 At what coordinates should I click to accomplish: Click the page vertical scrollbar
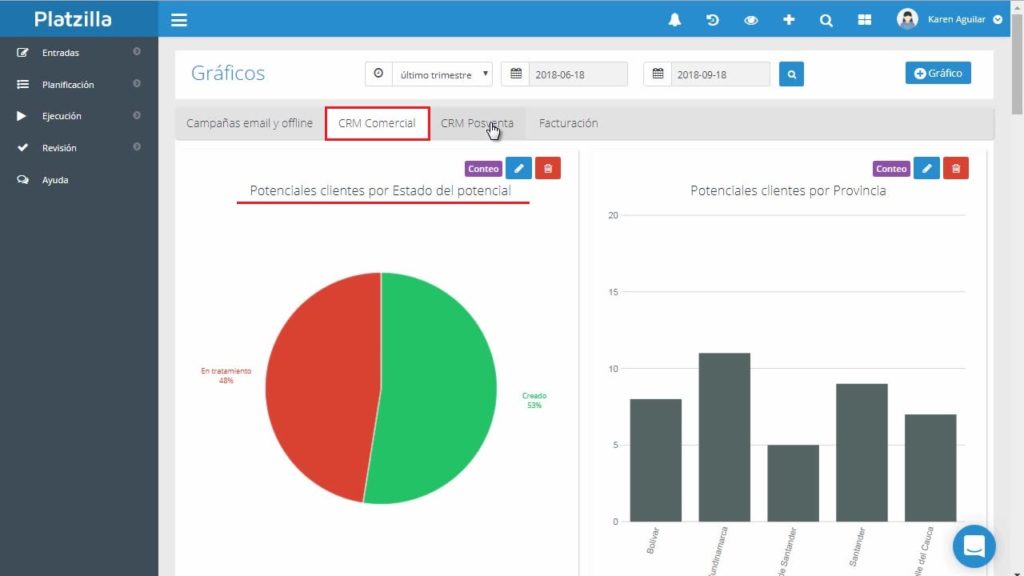tap(1017, 62)
